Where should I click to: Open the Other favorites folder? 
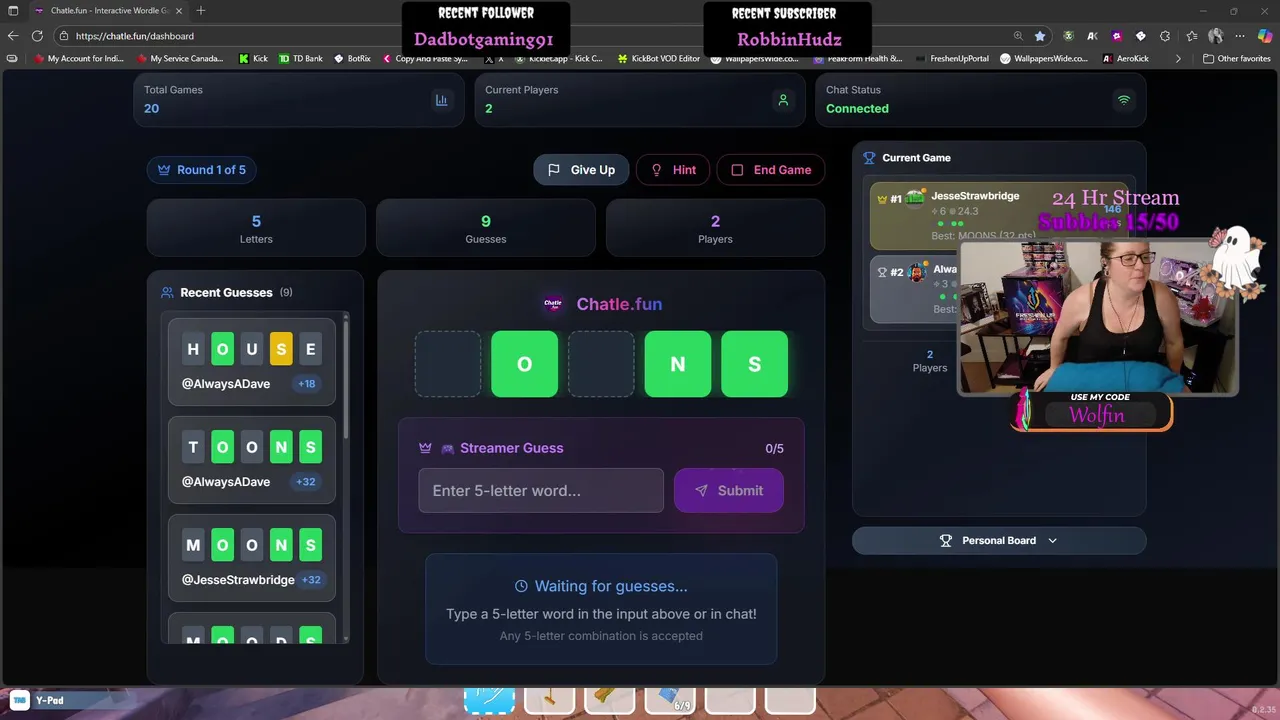click(1237, 58)
